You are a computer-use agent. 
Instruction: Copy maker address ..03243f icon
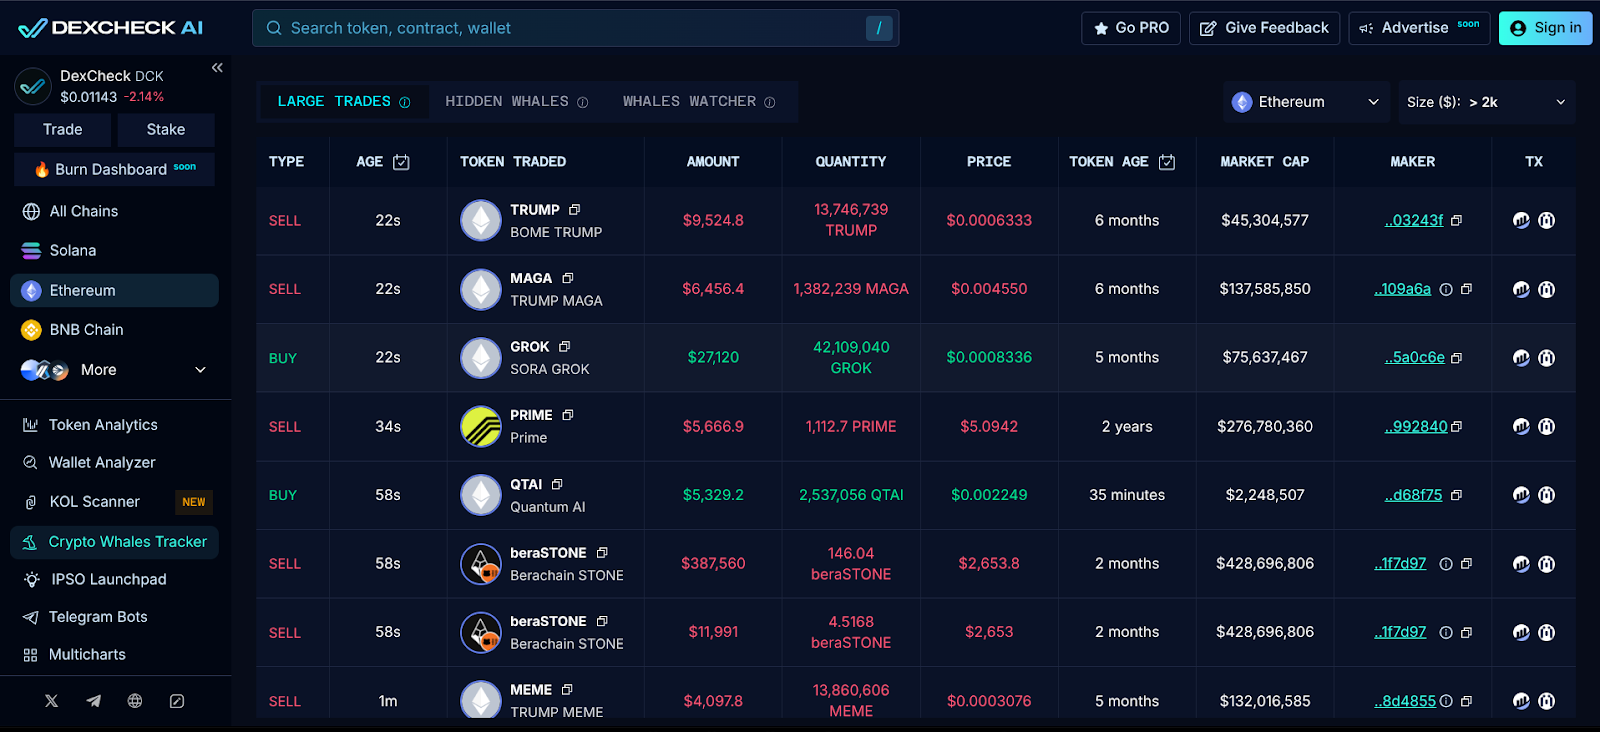pyautogui.click(x=1456, y=221)
